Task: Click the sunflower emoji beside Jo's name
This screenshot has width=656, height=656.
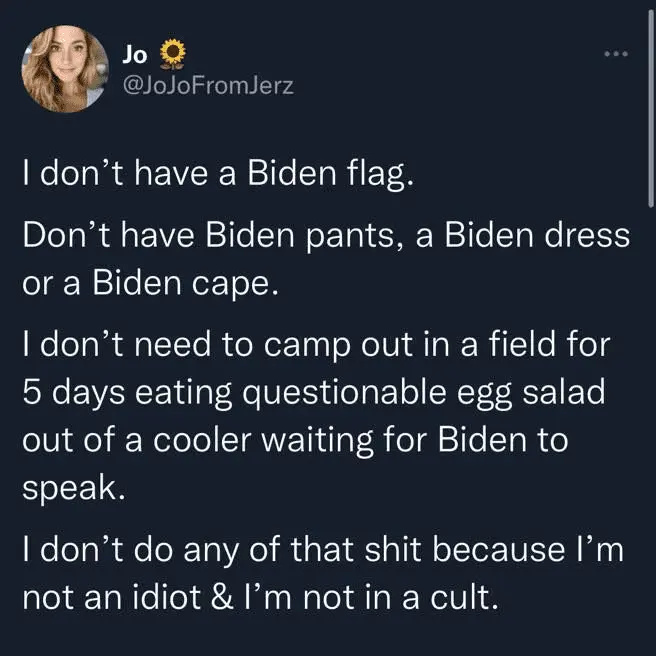Action: click(173, 53)
